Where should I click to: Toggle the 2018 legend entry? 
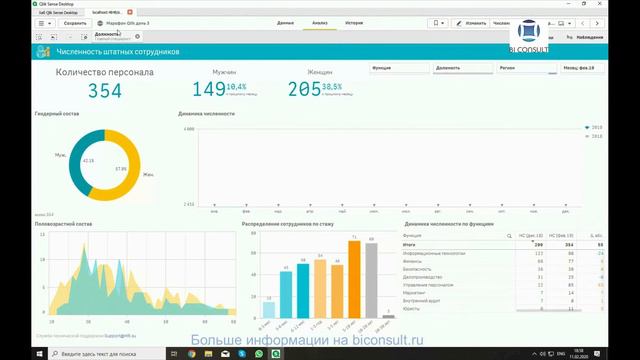[594, 136]
